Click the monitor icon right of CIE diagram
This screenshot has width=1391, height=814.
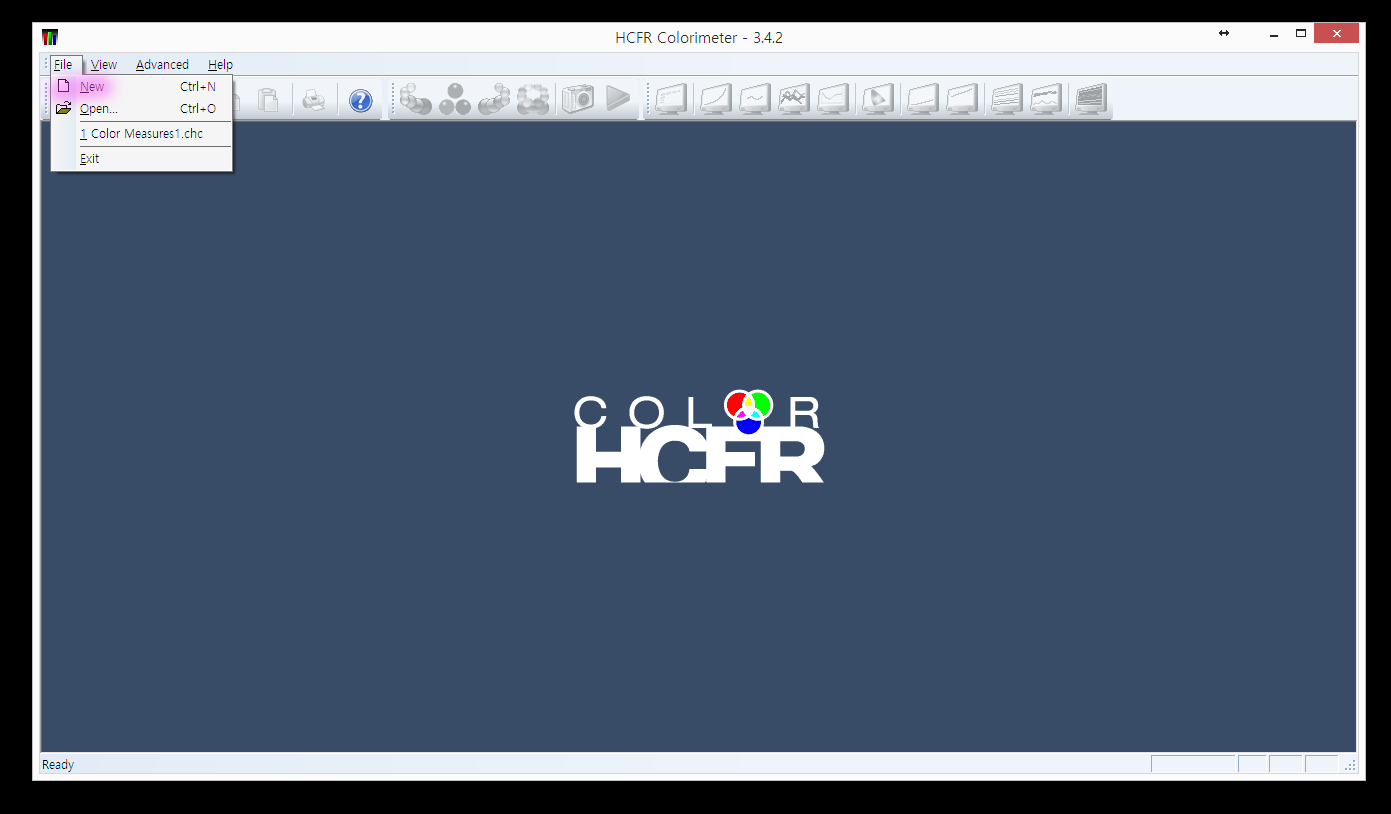coord(922,99)
